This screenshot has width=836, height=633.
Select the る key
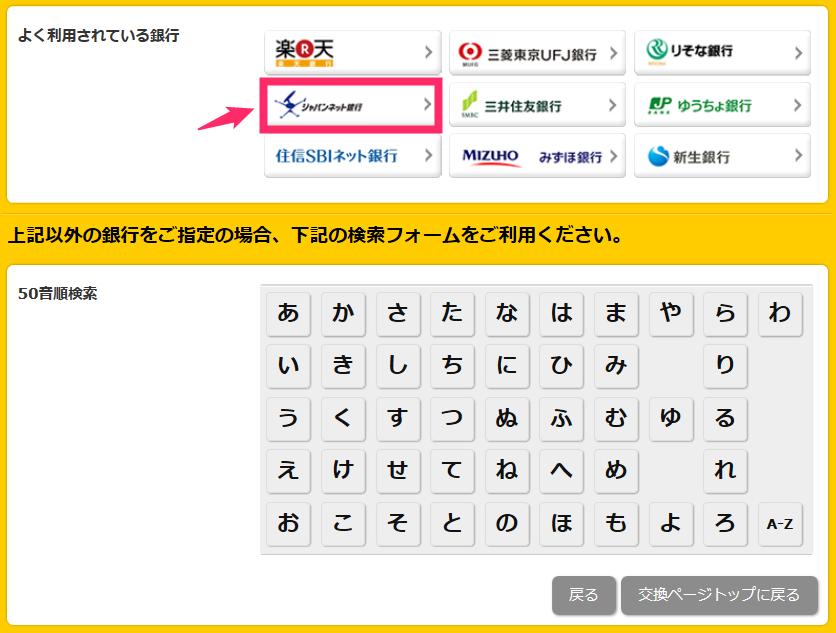726,419
